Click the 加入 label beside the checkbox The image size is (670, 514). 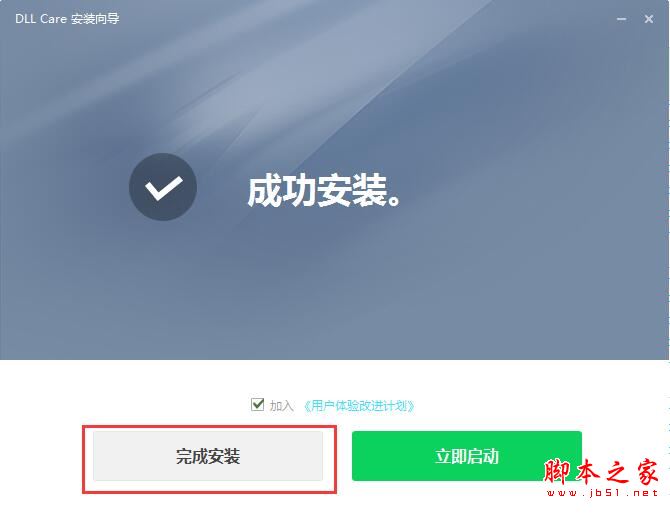click(x=281, y=405)
